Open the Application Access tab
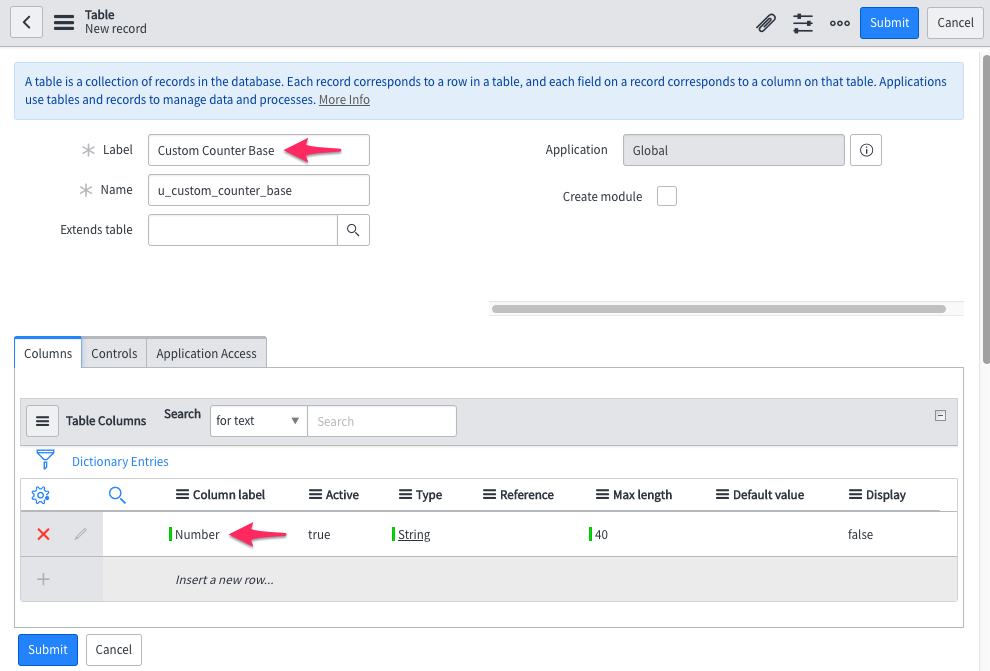This screenshot has height=671, width=990. pyautogui.click(x=206, y=352)
